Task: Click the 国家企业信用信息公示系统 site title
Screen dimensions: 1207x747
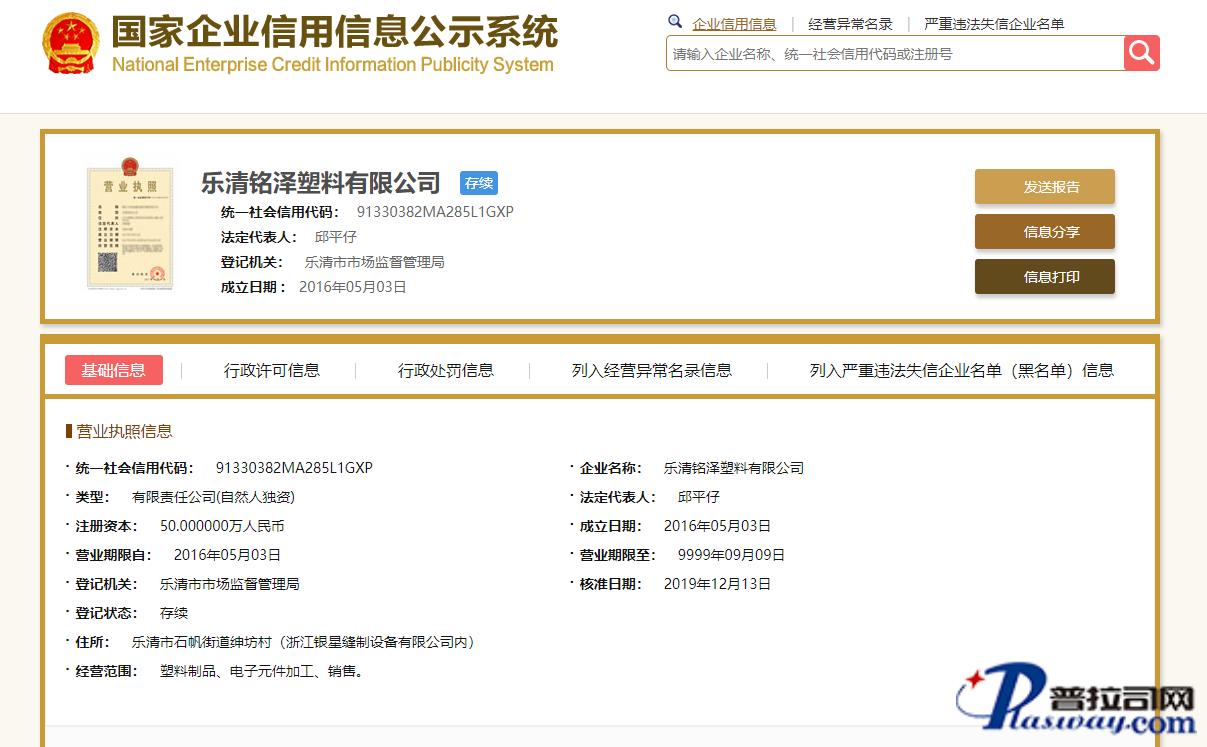Action: point(334,34)
